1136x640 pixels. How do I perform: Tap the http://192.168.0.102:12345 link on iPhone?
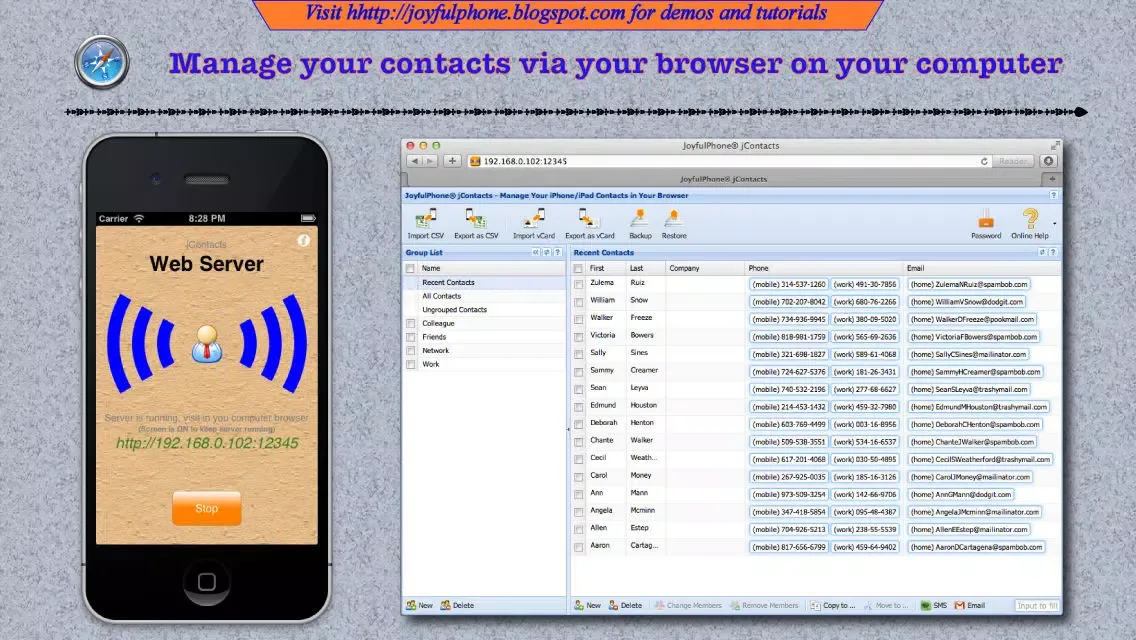(207, 443)
